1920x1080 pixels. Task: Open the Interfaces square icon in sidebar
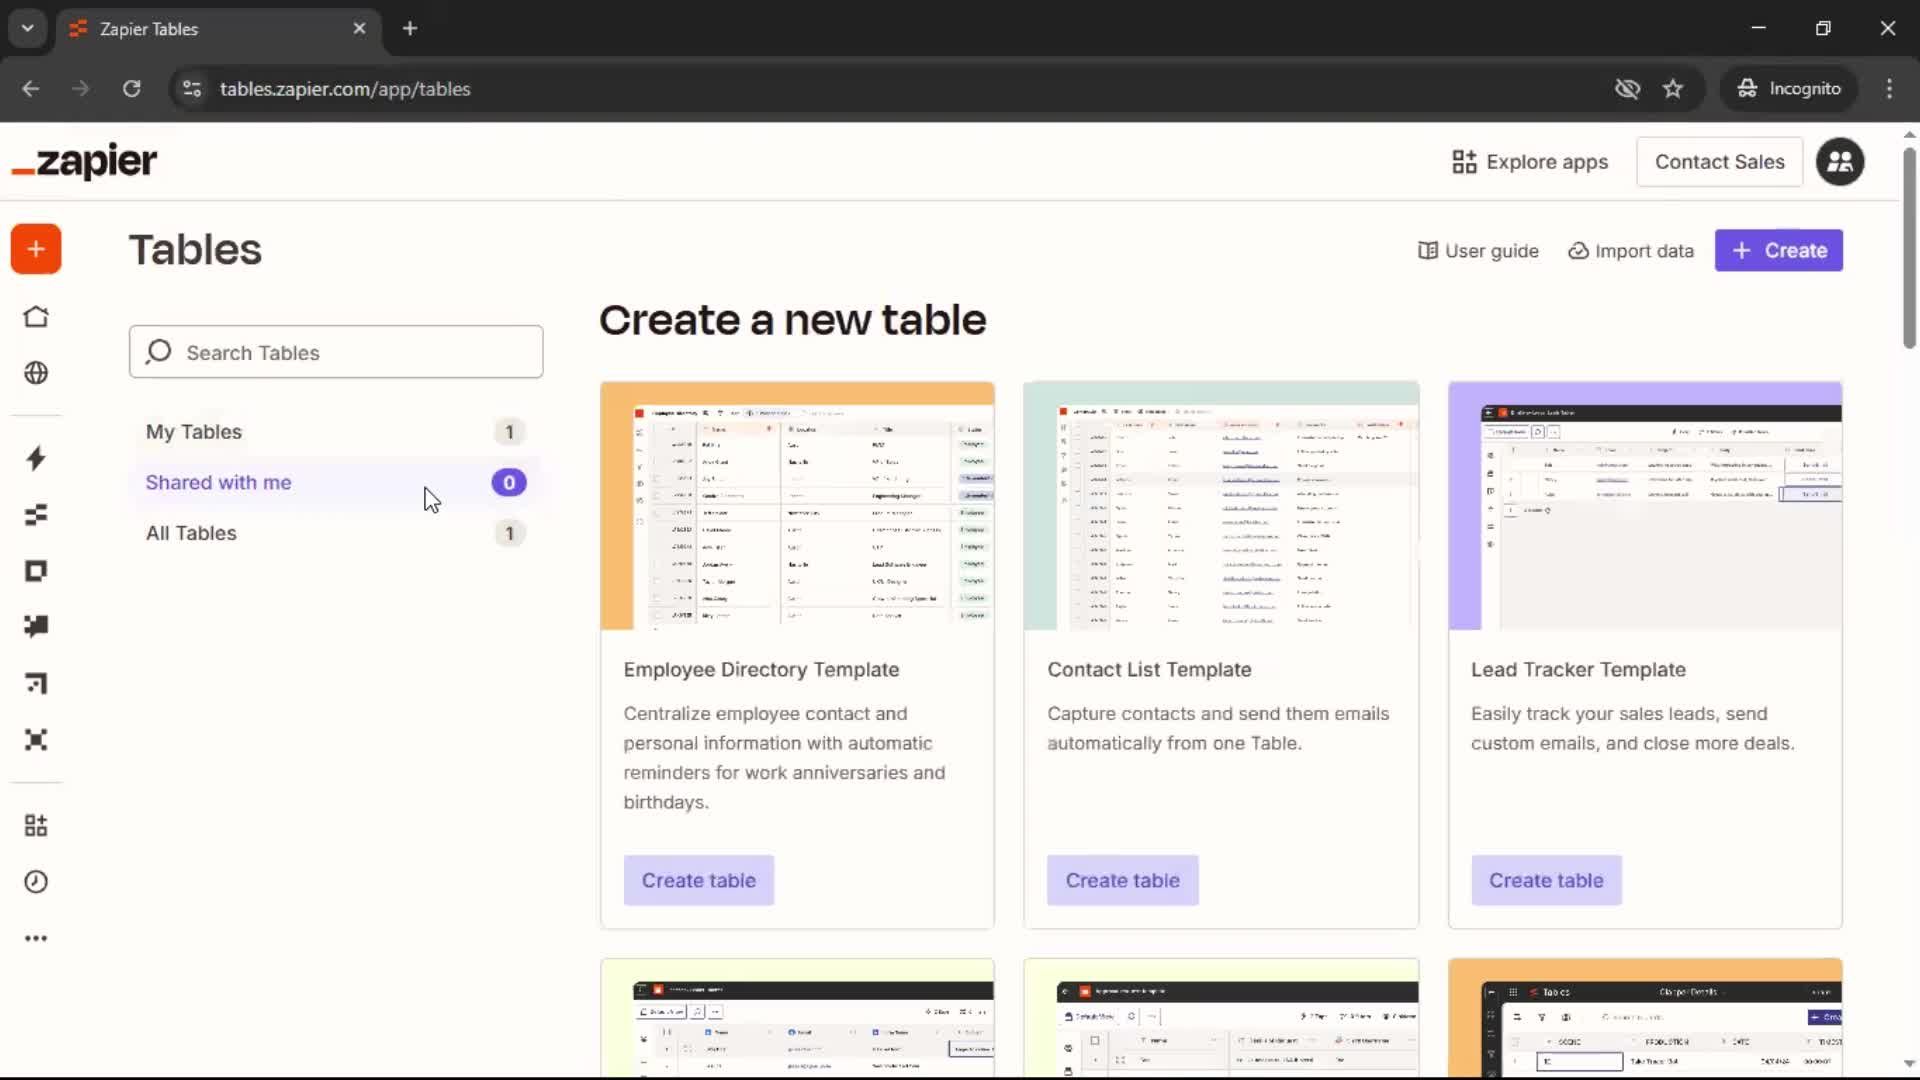point(36,571)
